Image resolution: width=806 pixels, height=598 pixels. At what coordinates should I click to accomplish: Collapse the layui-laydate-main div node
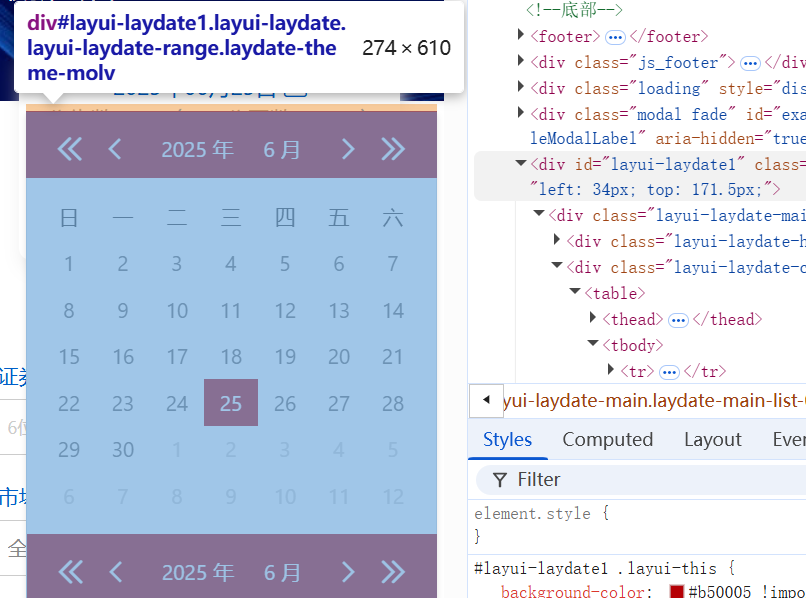point(539,213)
